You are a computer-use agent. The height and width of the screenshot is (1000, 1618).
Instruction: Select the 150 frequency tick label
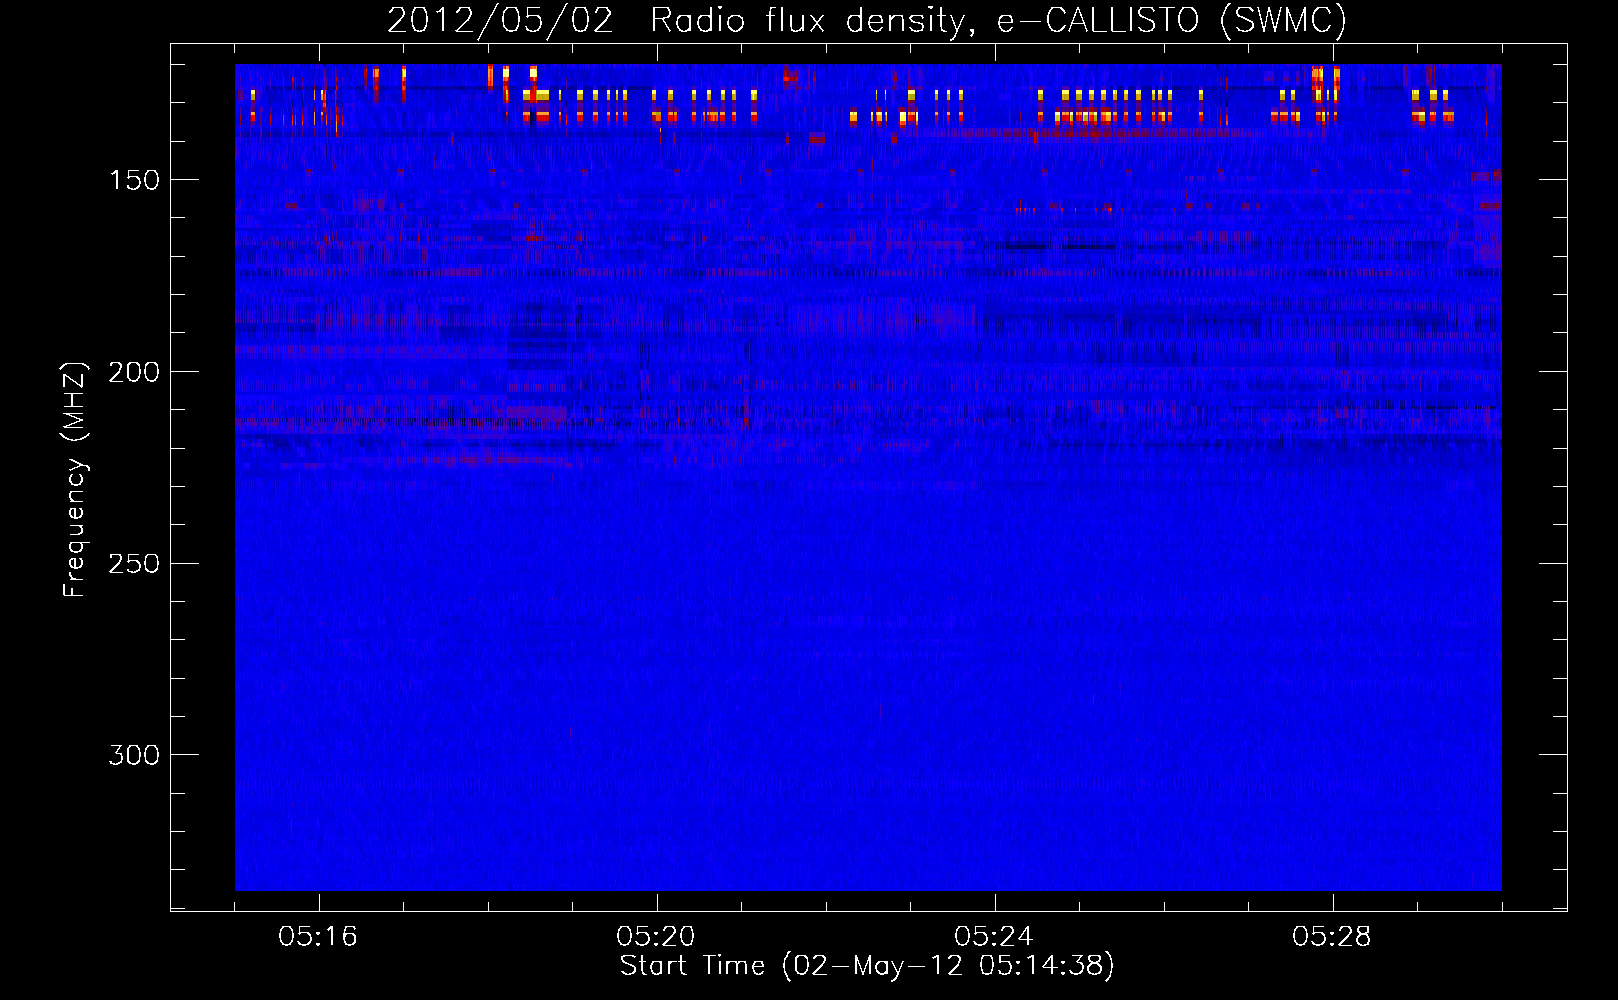click(134, 180)
